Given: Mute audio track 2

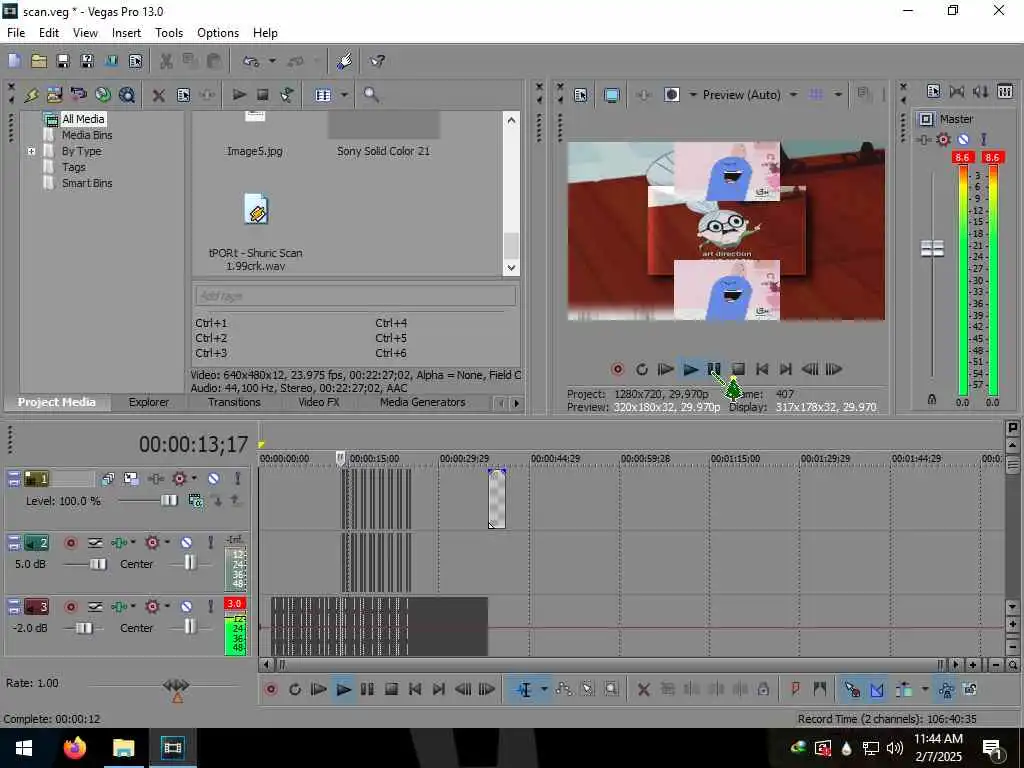Looking at the screenshot, I should point(187,543).
